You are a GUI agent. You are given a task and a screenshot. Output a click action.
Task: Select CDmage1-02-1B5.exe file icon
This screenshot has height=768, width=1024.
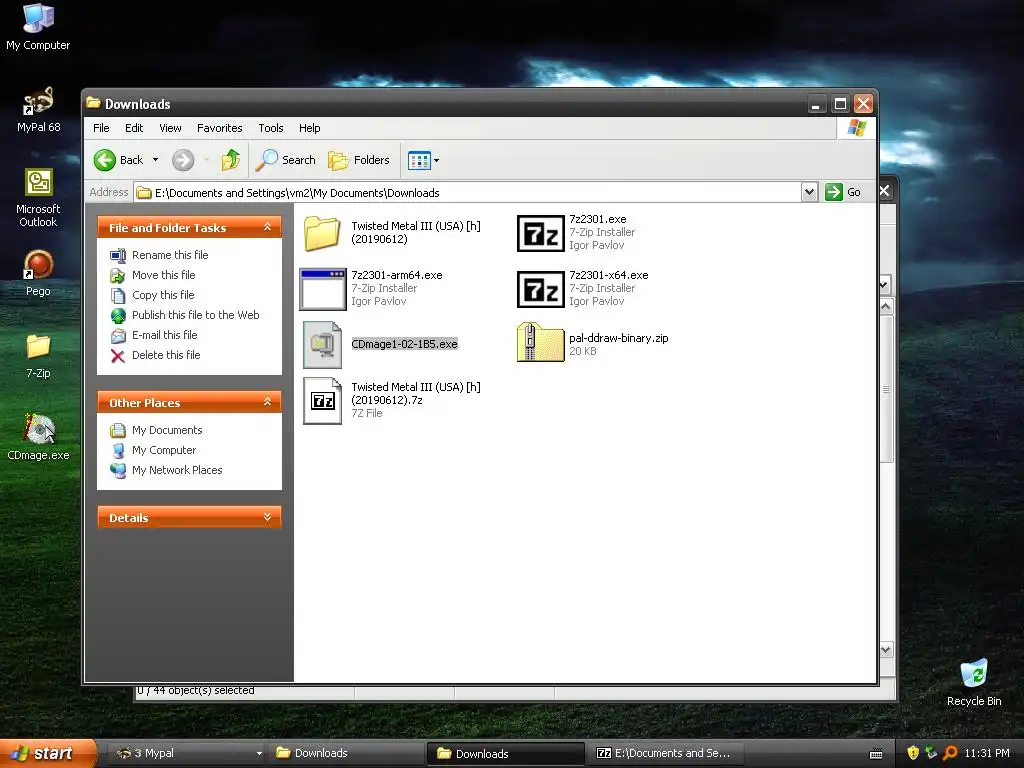[322, 344]
